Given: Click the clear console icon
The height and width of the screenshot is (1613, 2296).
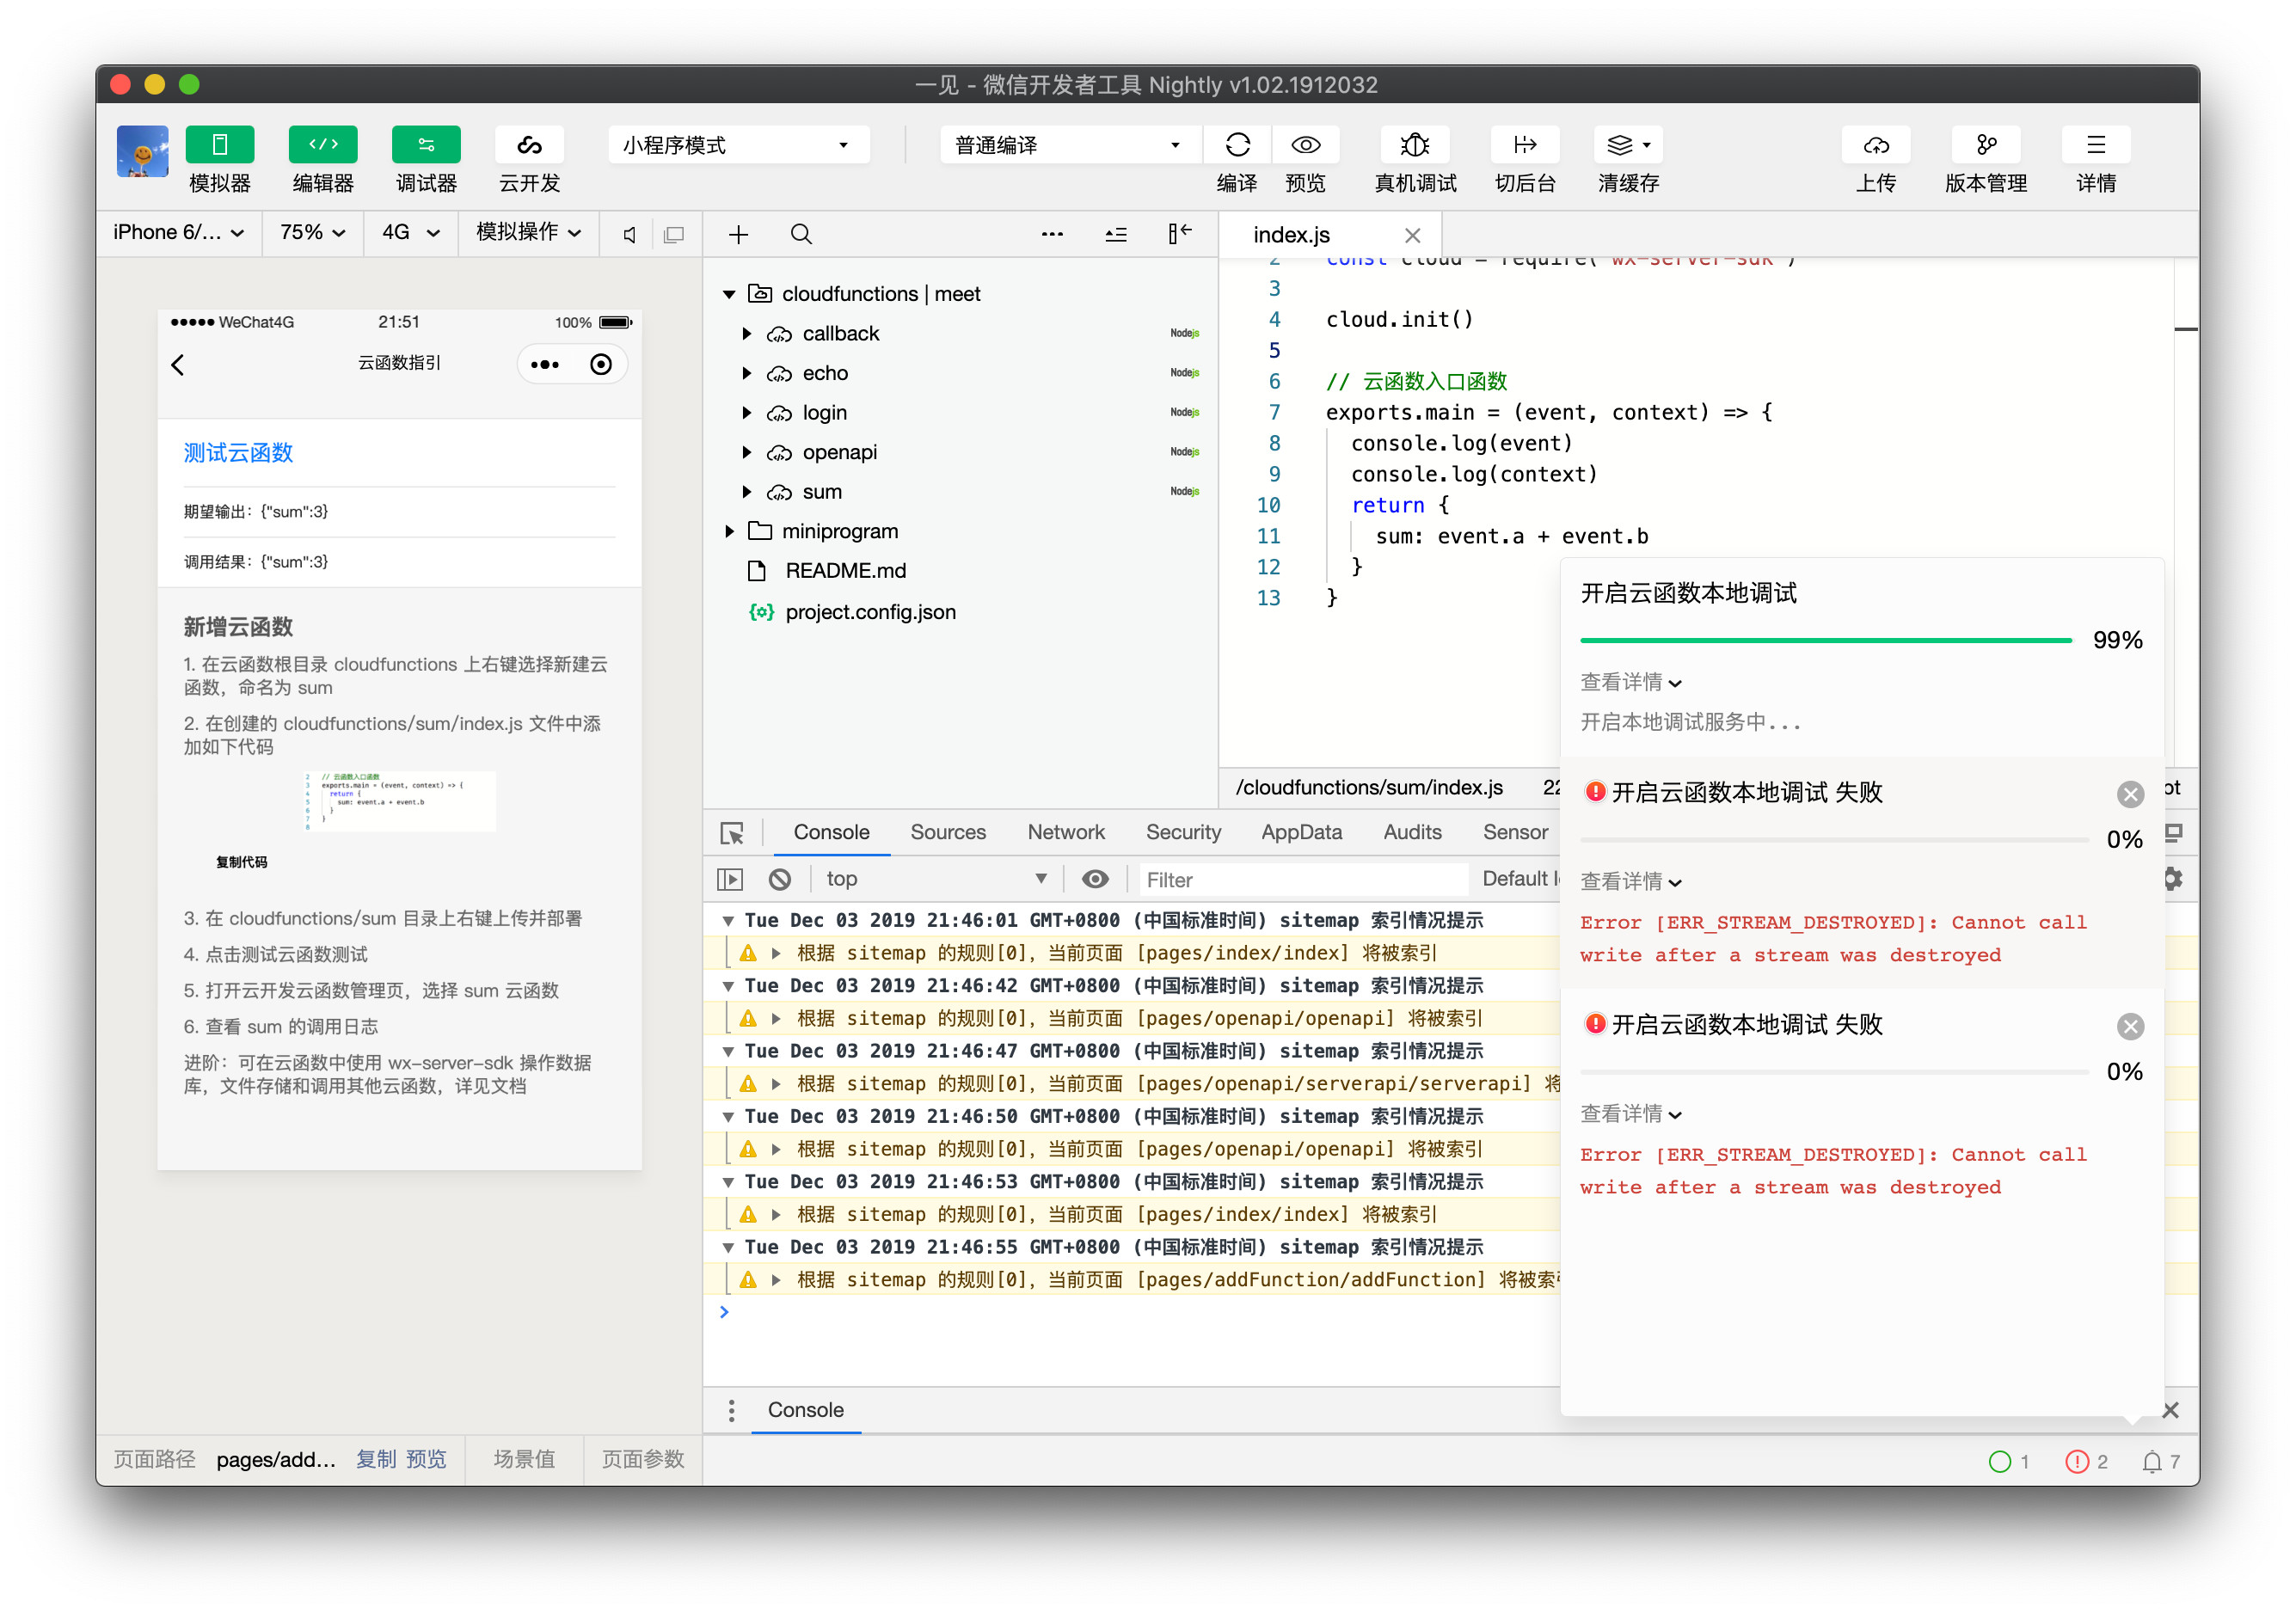Looking at the screenshot, I should pyautogui.click(x=779, y=879).
